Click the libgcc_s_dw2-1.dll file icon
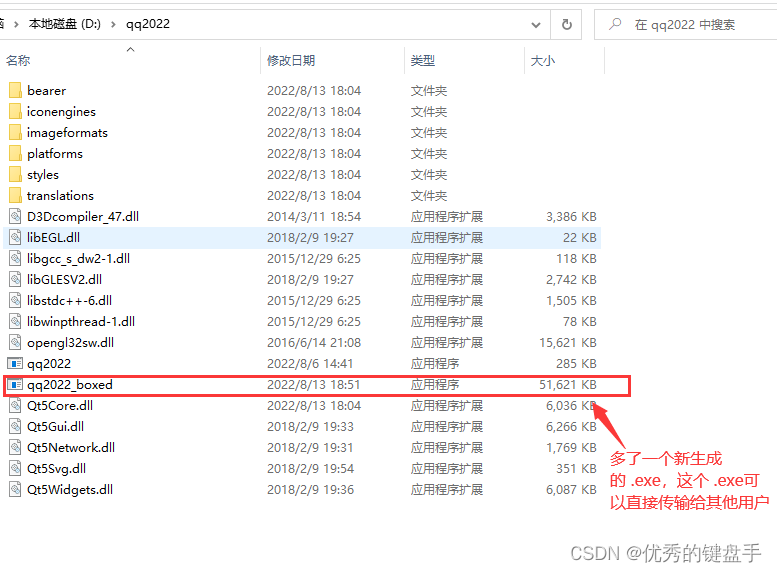This screenshot has height=572, width=777. [15, 258]
